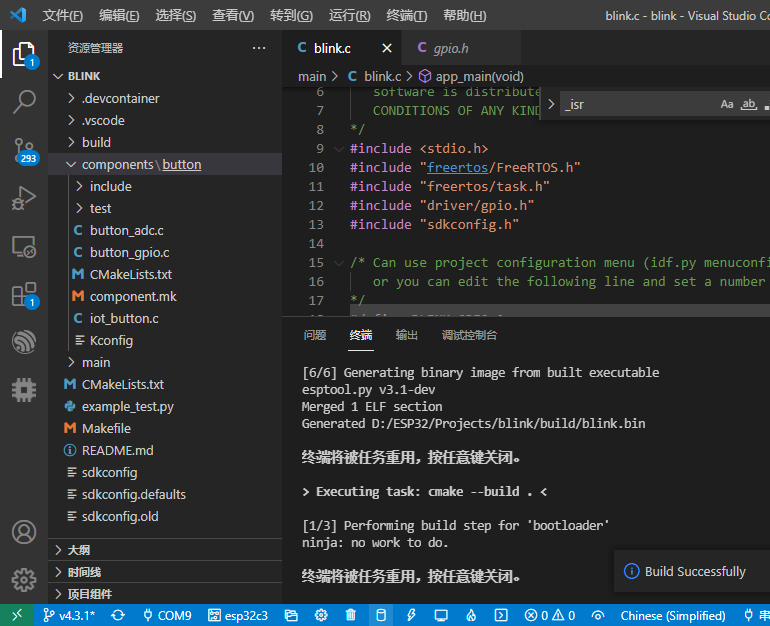Expand the main folder
Image resolution: width=770 pixels, height=626 pixels.
[165, 362]
